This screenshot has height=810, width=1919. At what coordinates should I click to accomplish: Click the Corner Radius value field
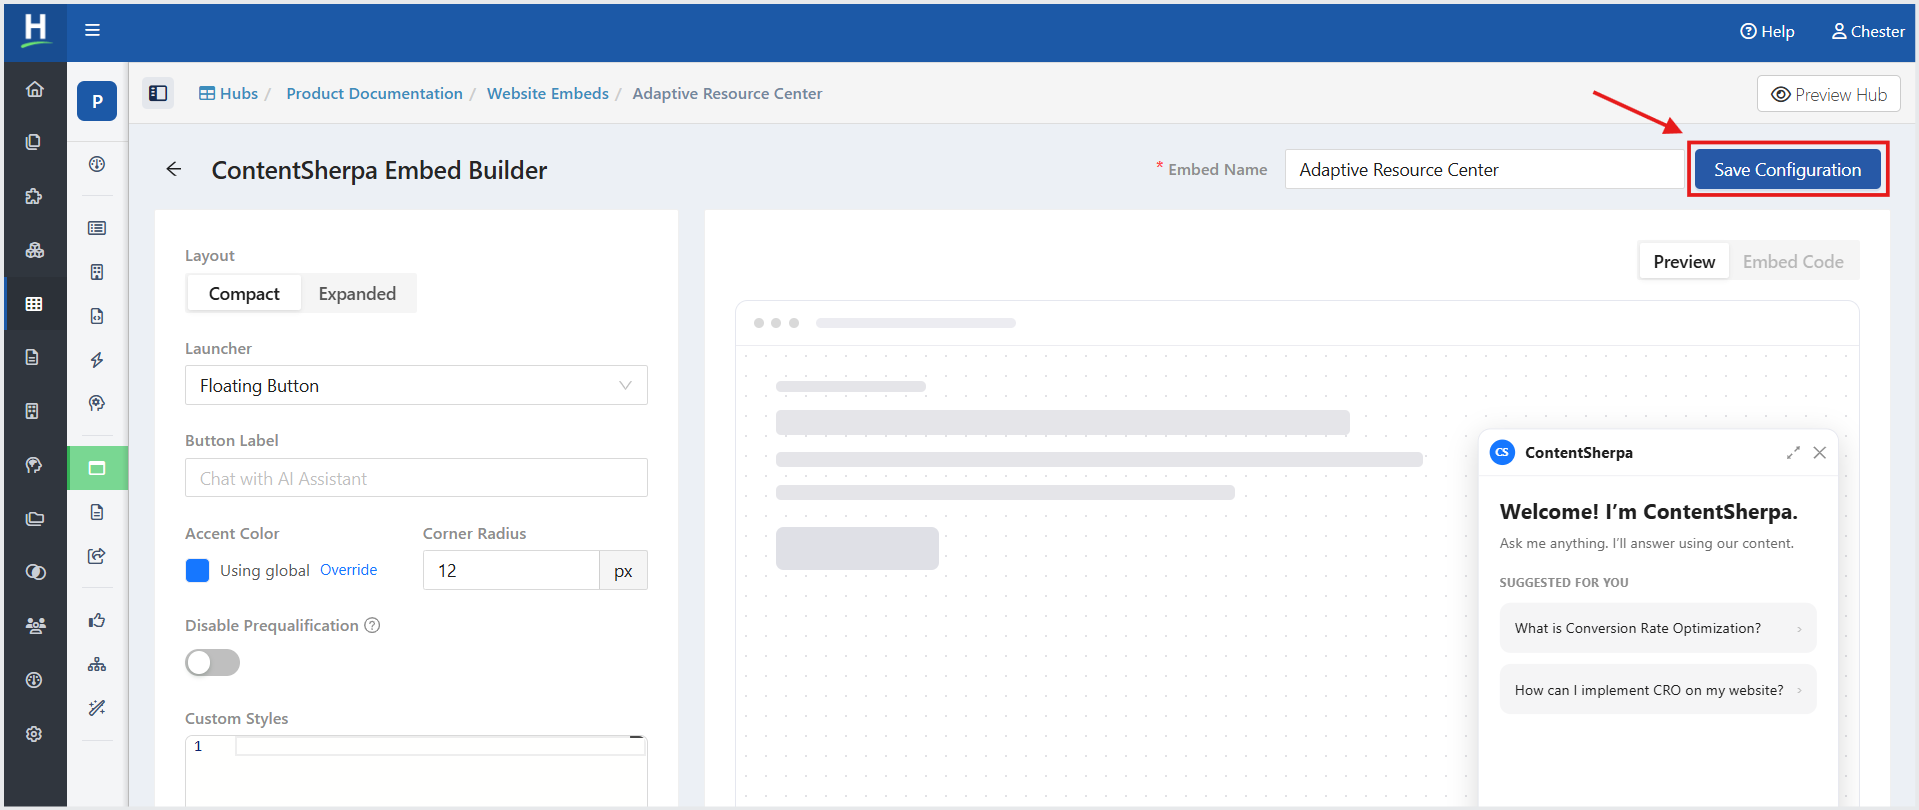[511, 570]
